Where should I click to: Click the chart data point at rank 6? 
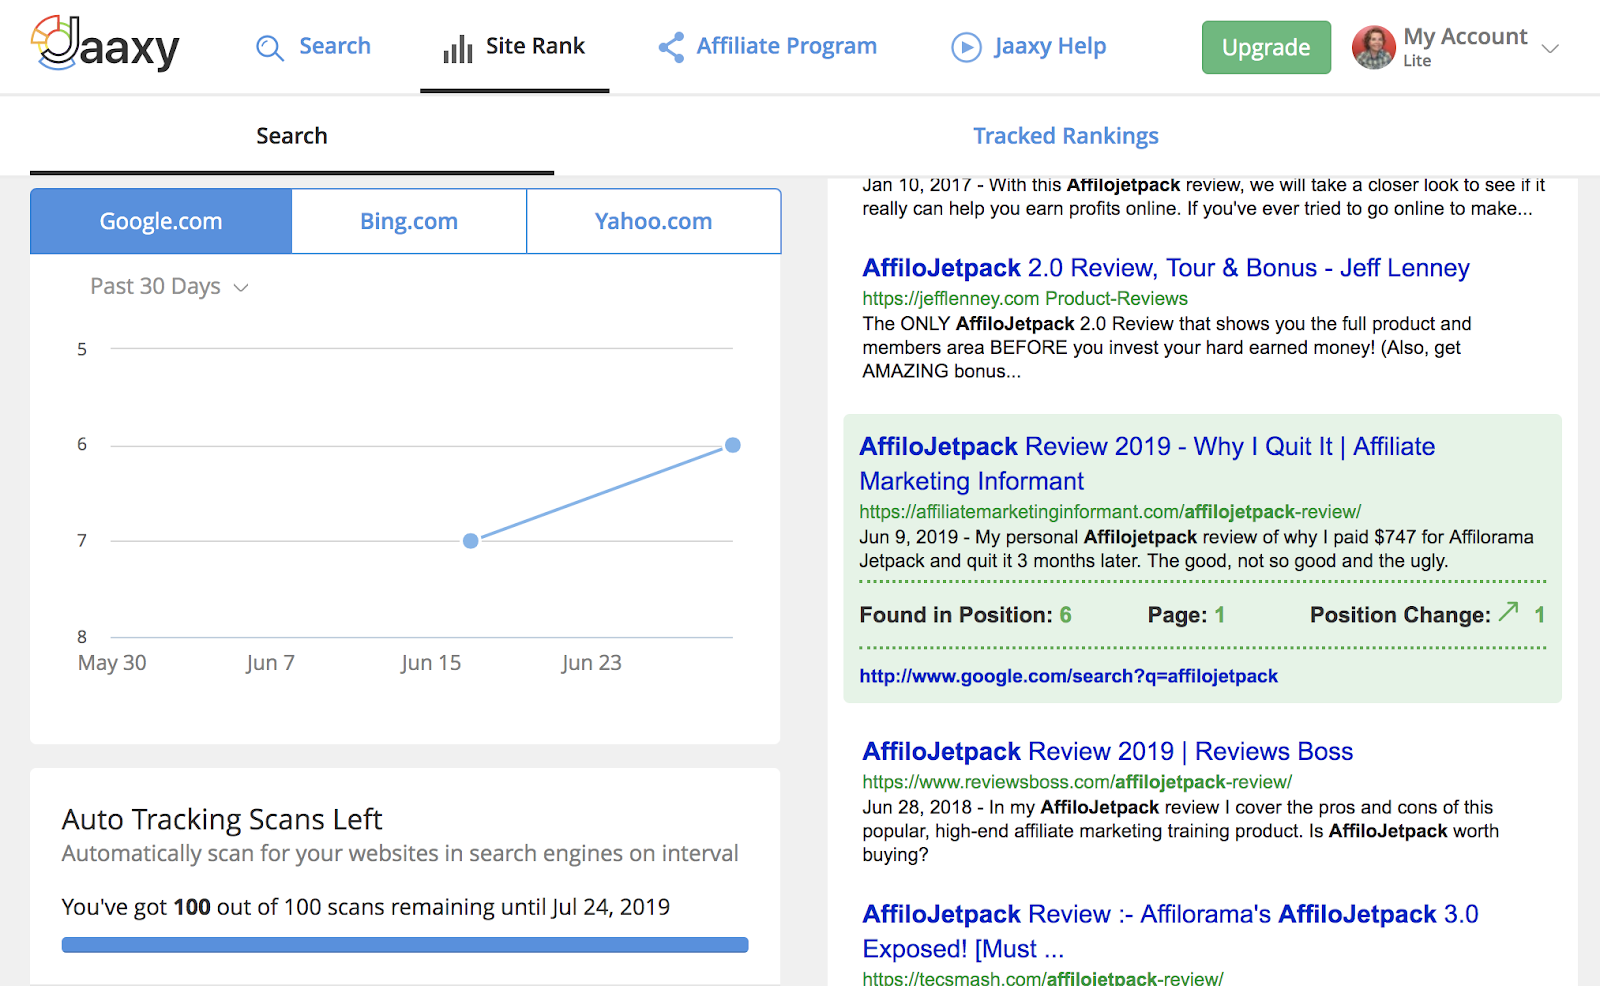point(733,445)
